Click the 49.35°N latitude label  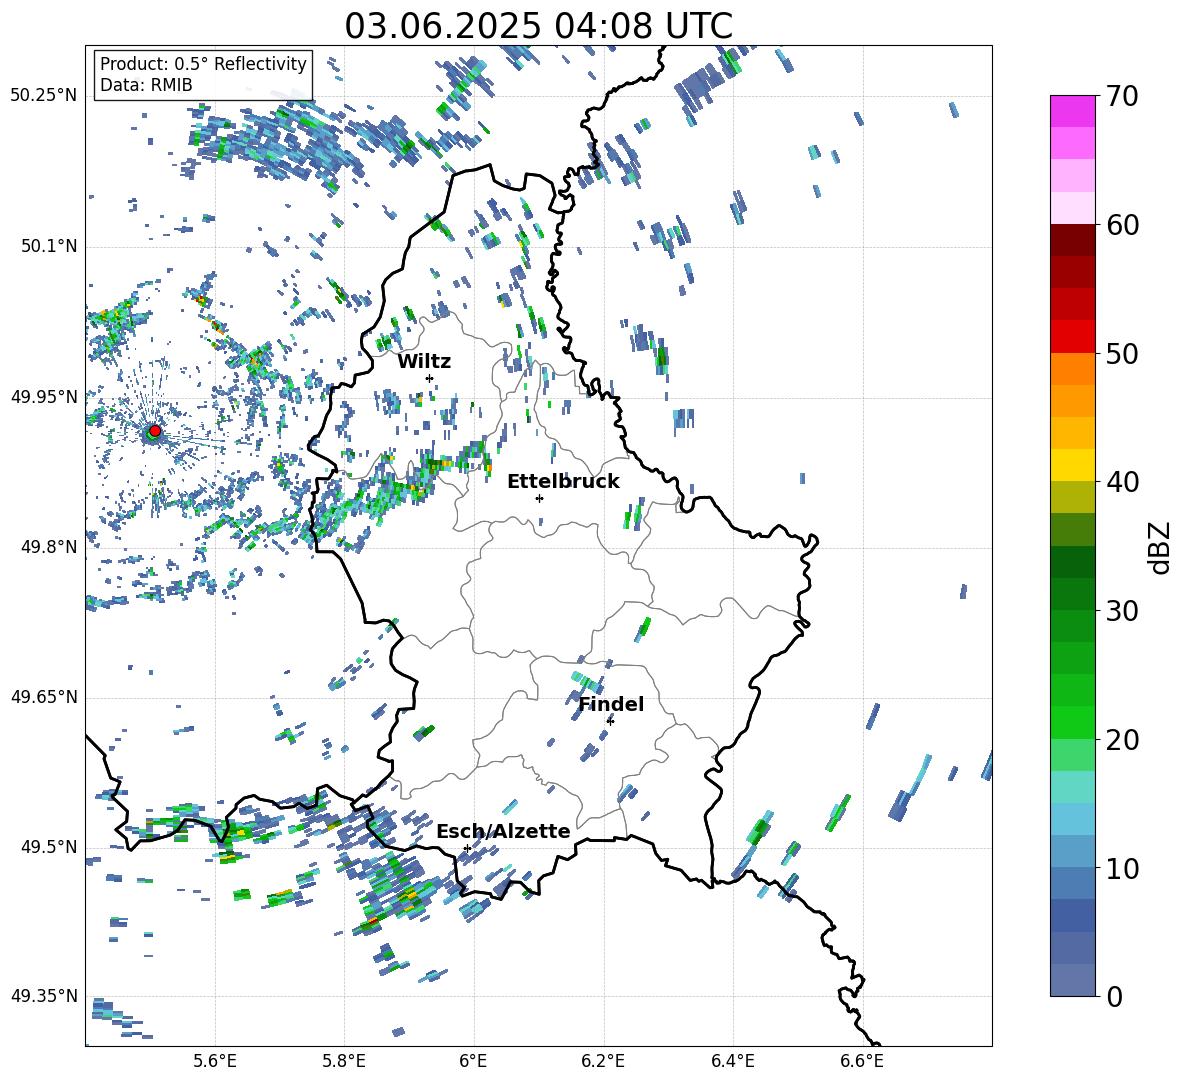(44, 996)
